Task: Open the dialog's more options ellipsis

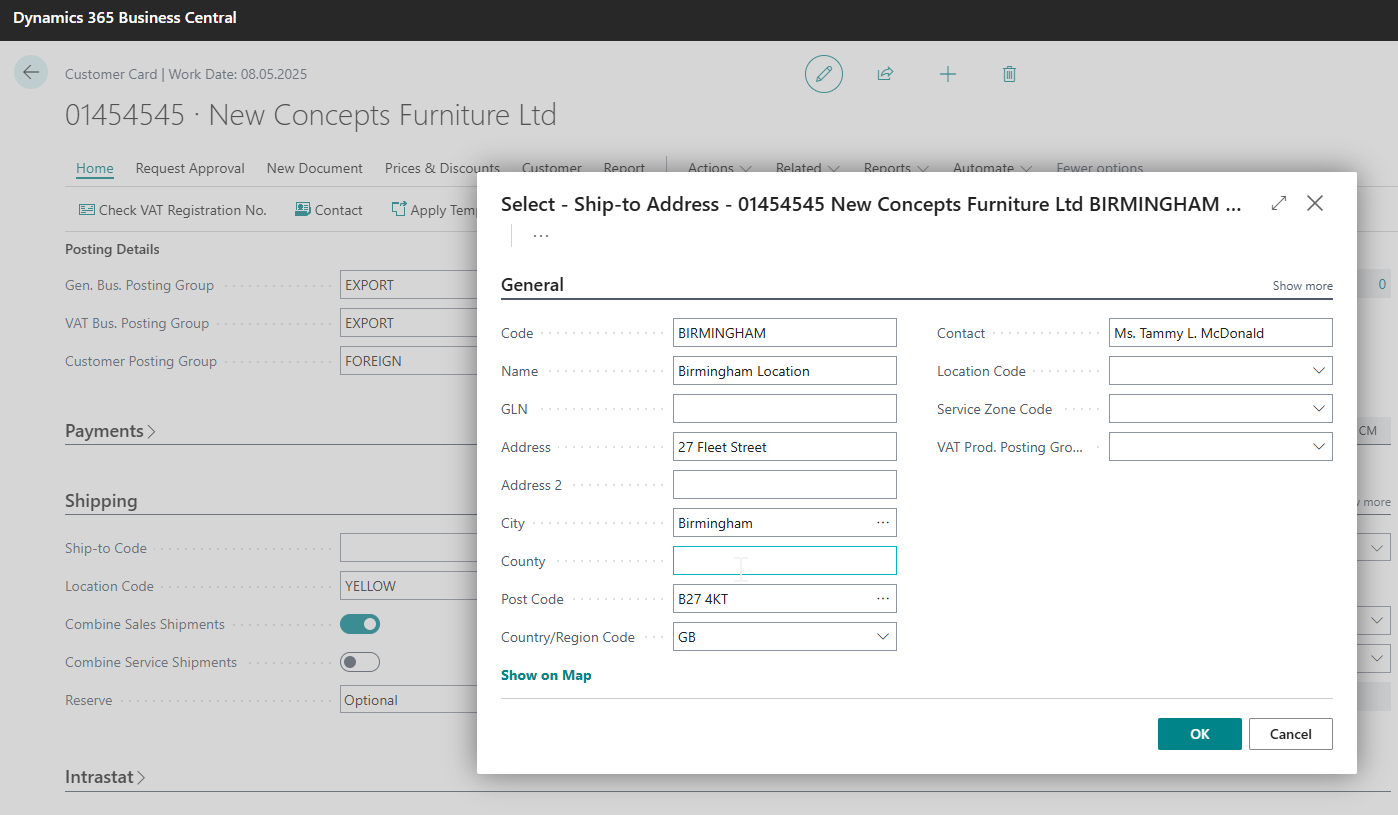Action: (541, 236)
